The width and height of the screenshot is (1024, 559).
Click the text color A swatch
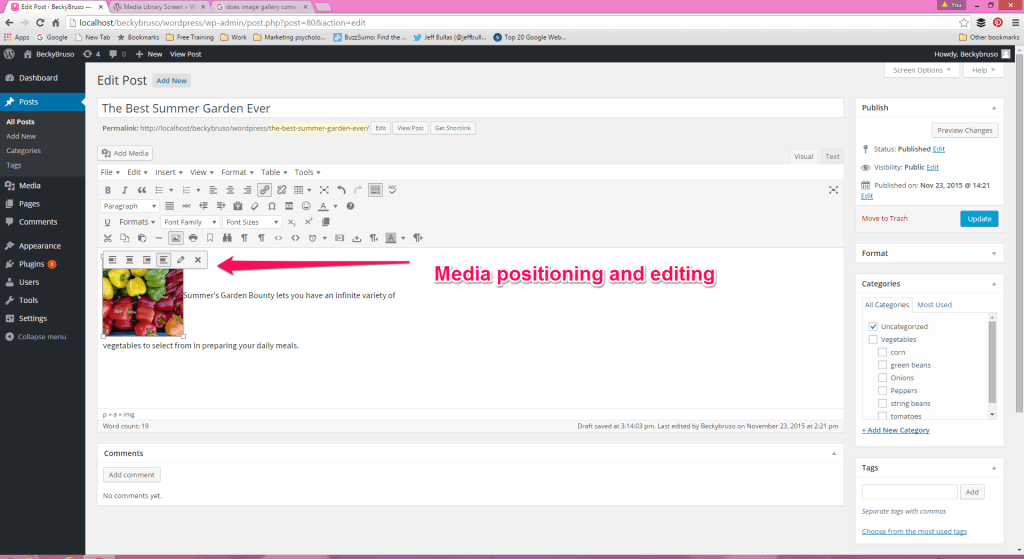pyautogui.click(x=323, y=206)
